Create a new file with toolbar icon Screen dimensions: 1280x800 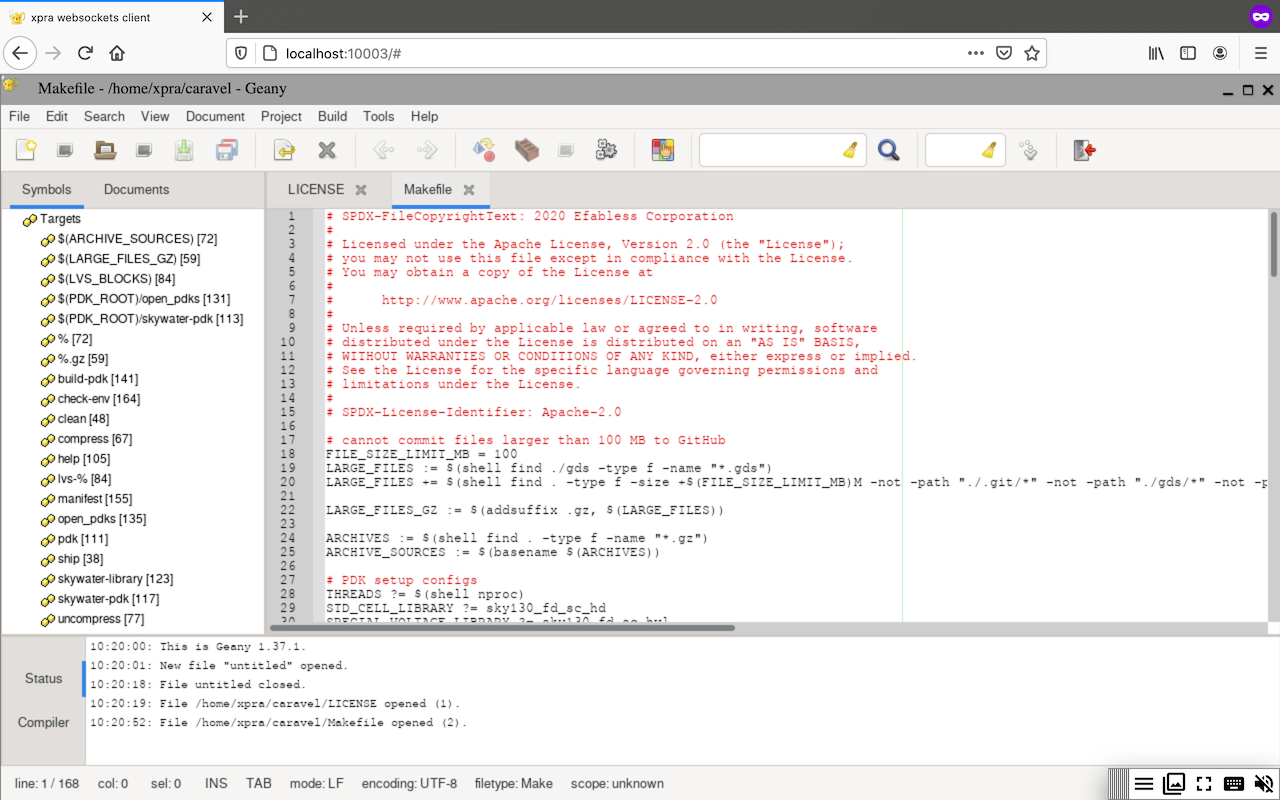(26, 150)
